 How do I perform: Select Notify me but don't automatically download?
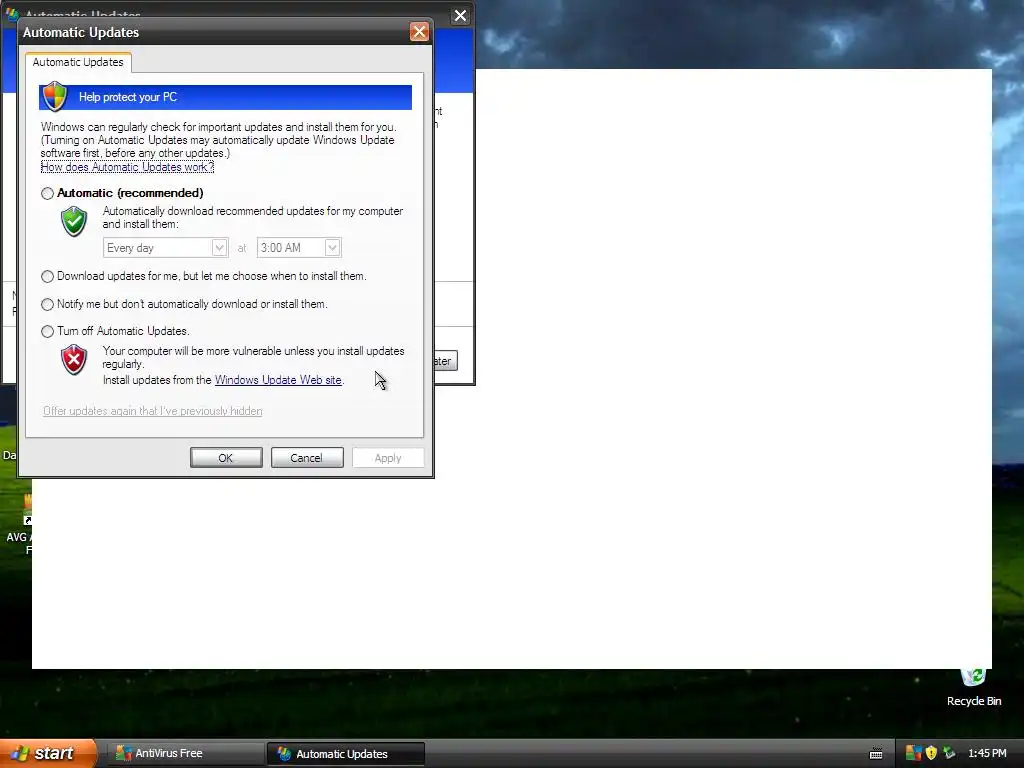(47, 304)
